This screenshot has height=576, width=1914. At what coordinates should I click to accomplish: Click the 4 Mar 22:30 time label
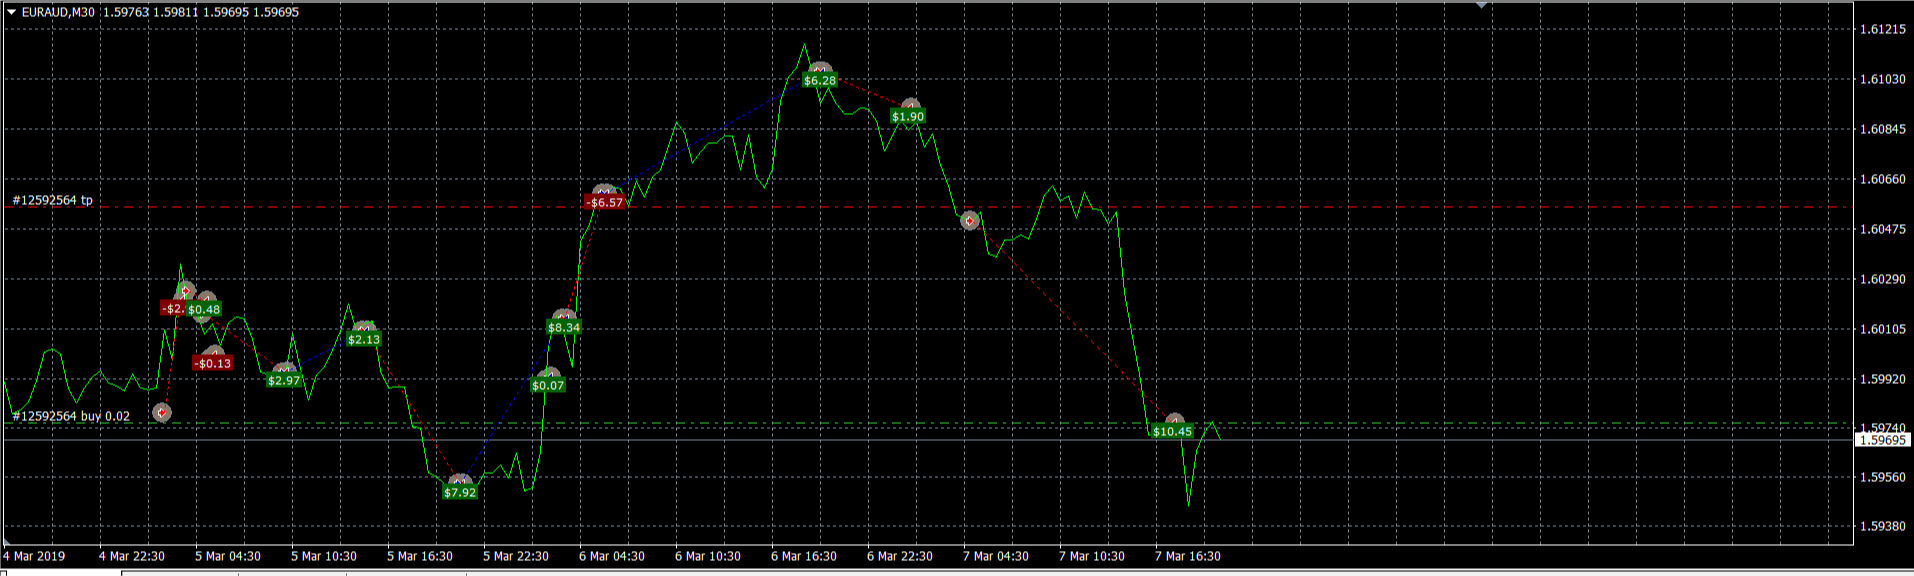tap(132, 556)
